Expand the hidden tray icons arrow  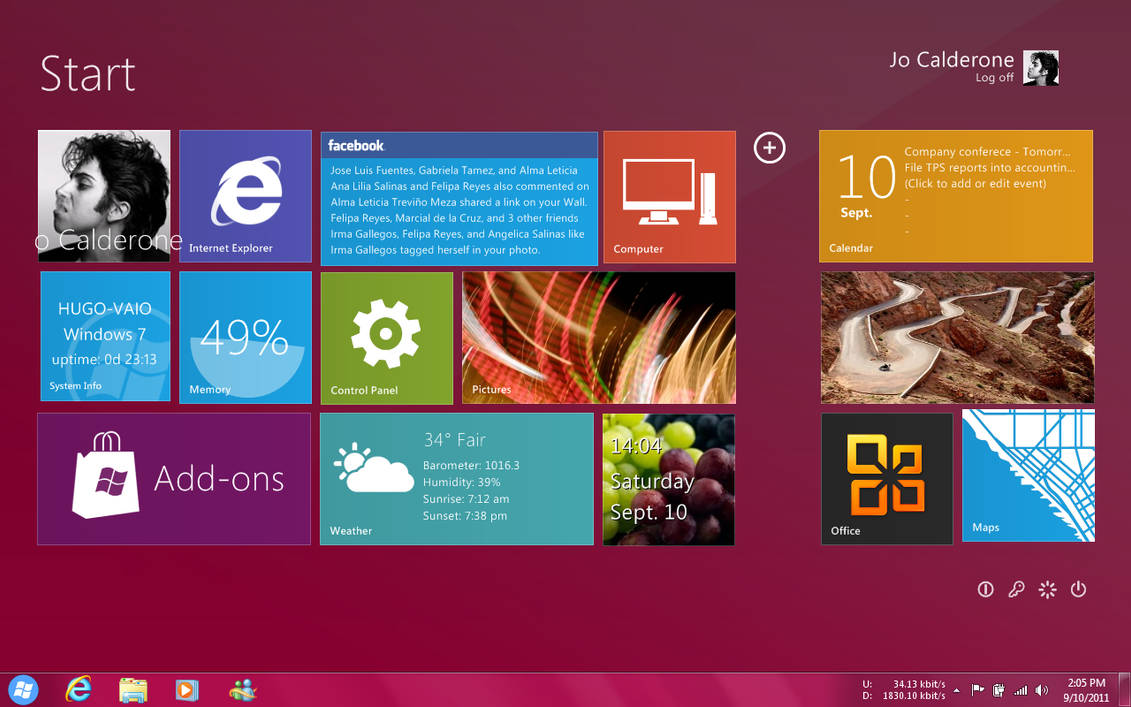point(956,690)
